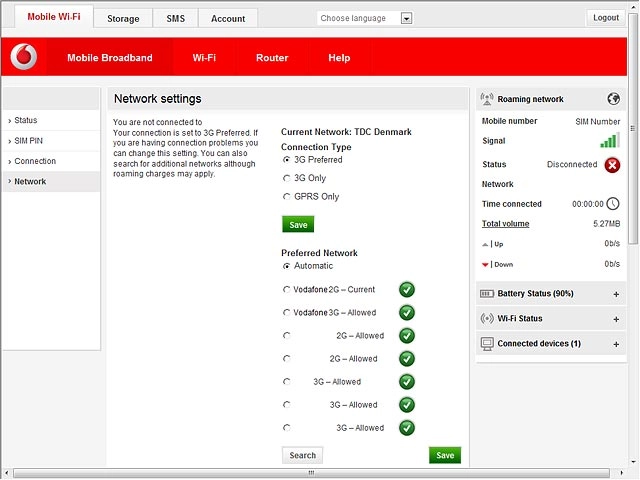Select the last 3G – Allowed radio
The image size is (640, 480).
[x=287, y=428]
